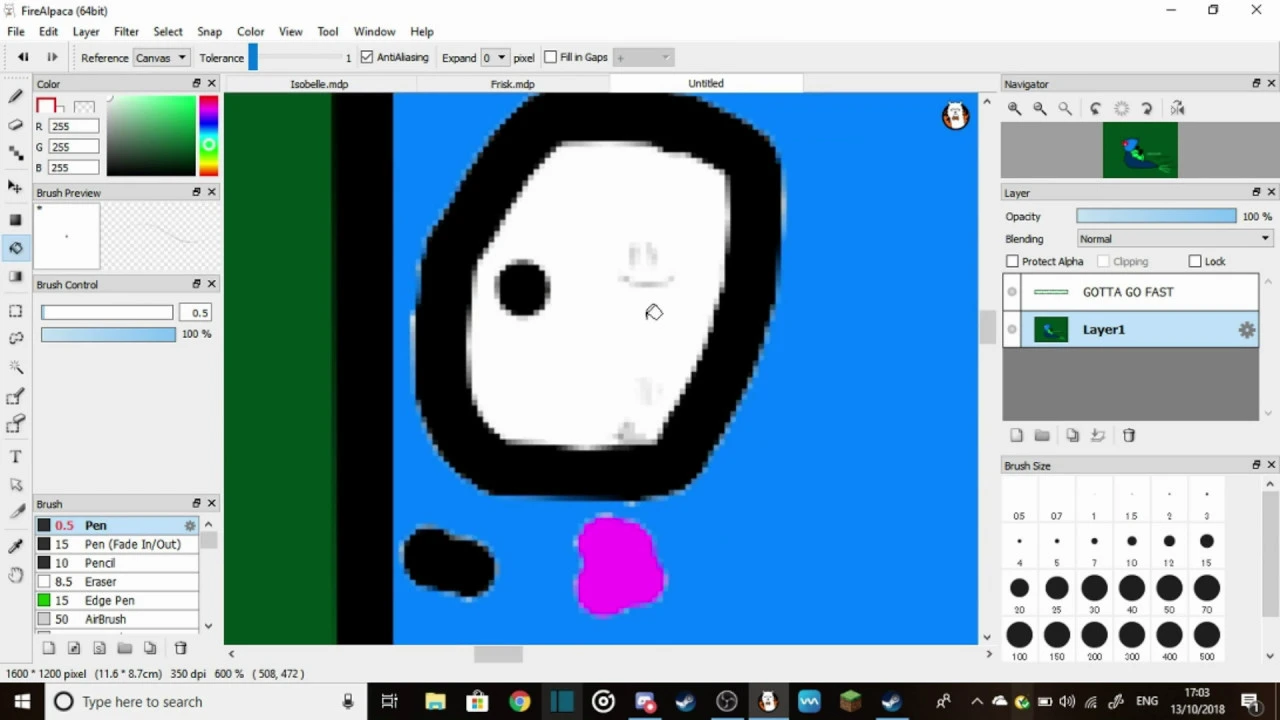Select the Move tool in the left toolbar
The image size is (1280, 720).
tap(15, 187)
